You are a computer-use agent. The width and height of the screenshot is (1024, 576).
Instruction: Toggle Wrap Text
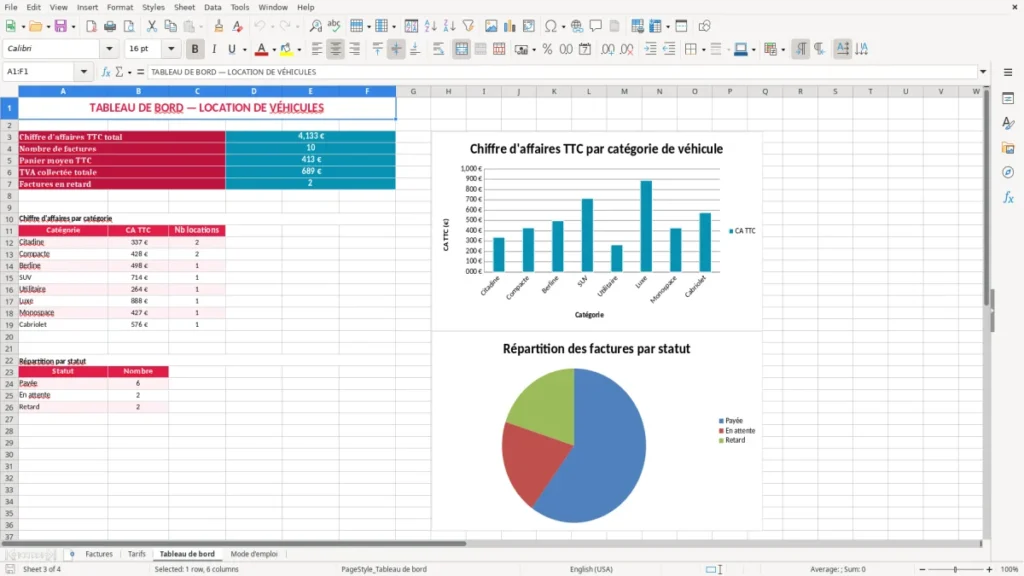(x=438, y=49)
